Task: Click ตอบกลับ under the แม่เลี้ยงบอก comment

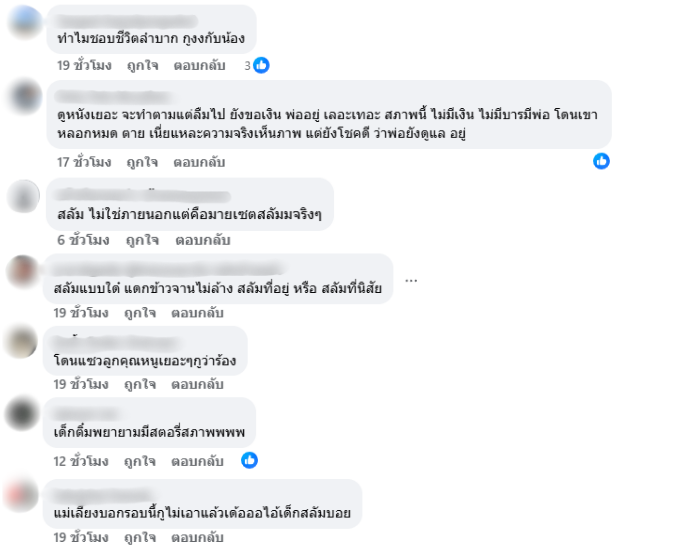Action: click(197, 537)
